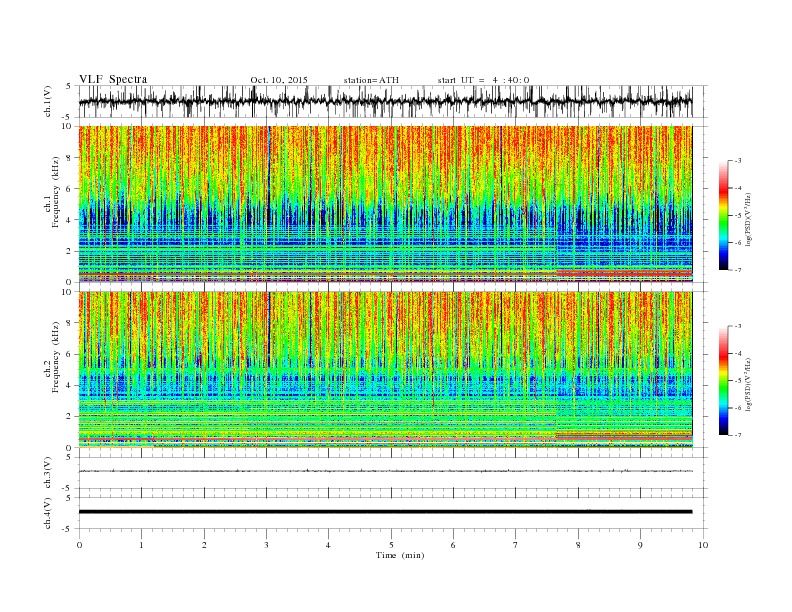Select the "start UT = 4 :40: 0" text
Screen dimensions: 792x612
coord(483,80)
